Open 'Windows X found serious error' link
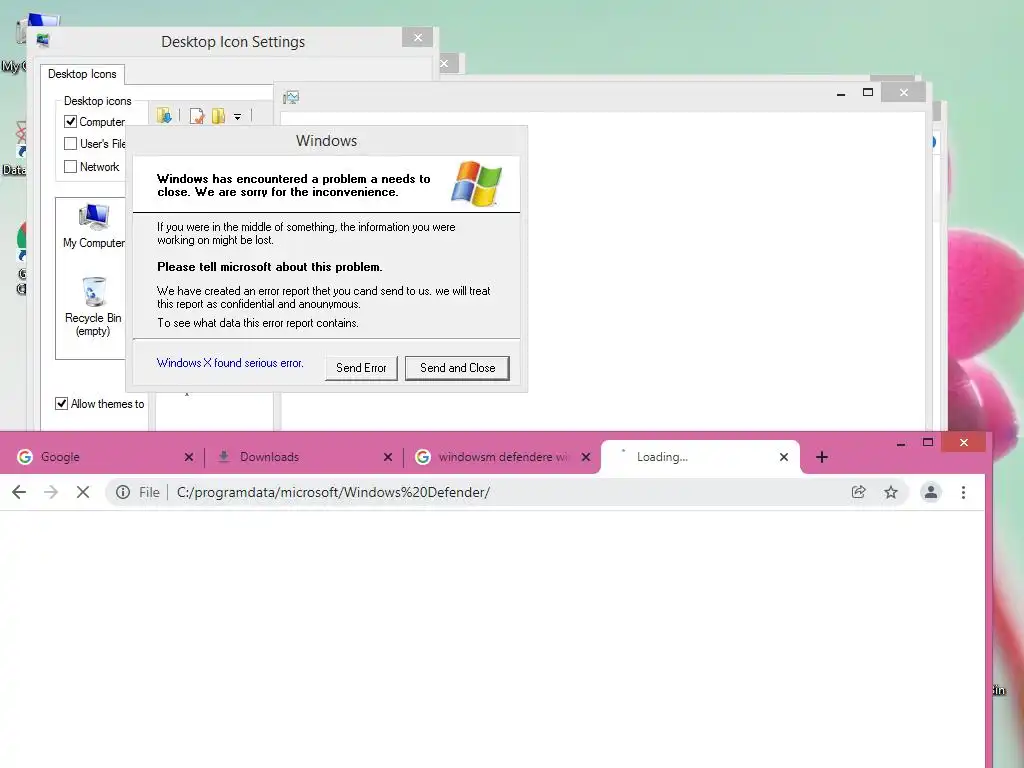The image size is (1024, 768). coord(230,362)
